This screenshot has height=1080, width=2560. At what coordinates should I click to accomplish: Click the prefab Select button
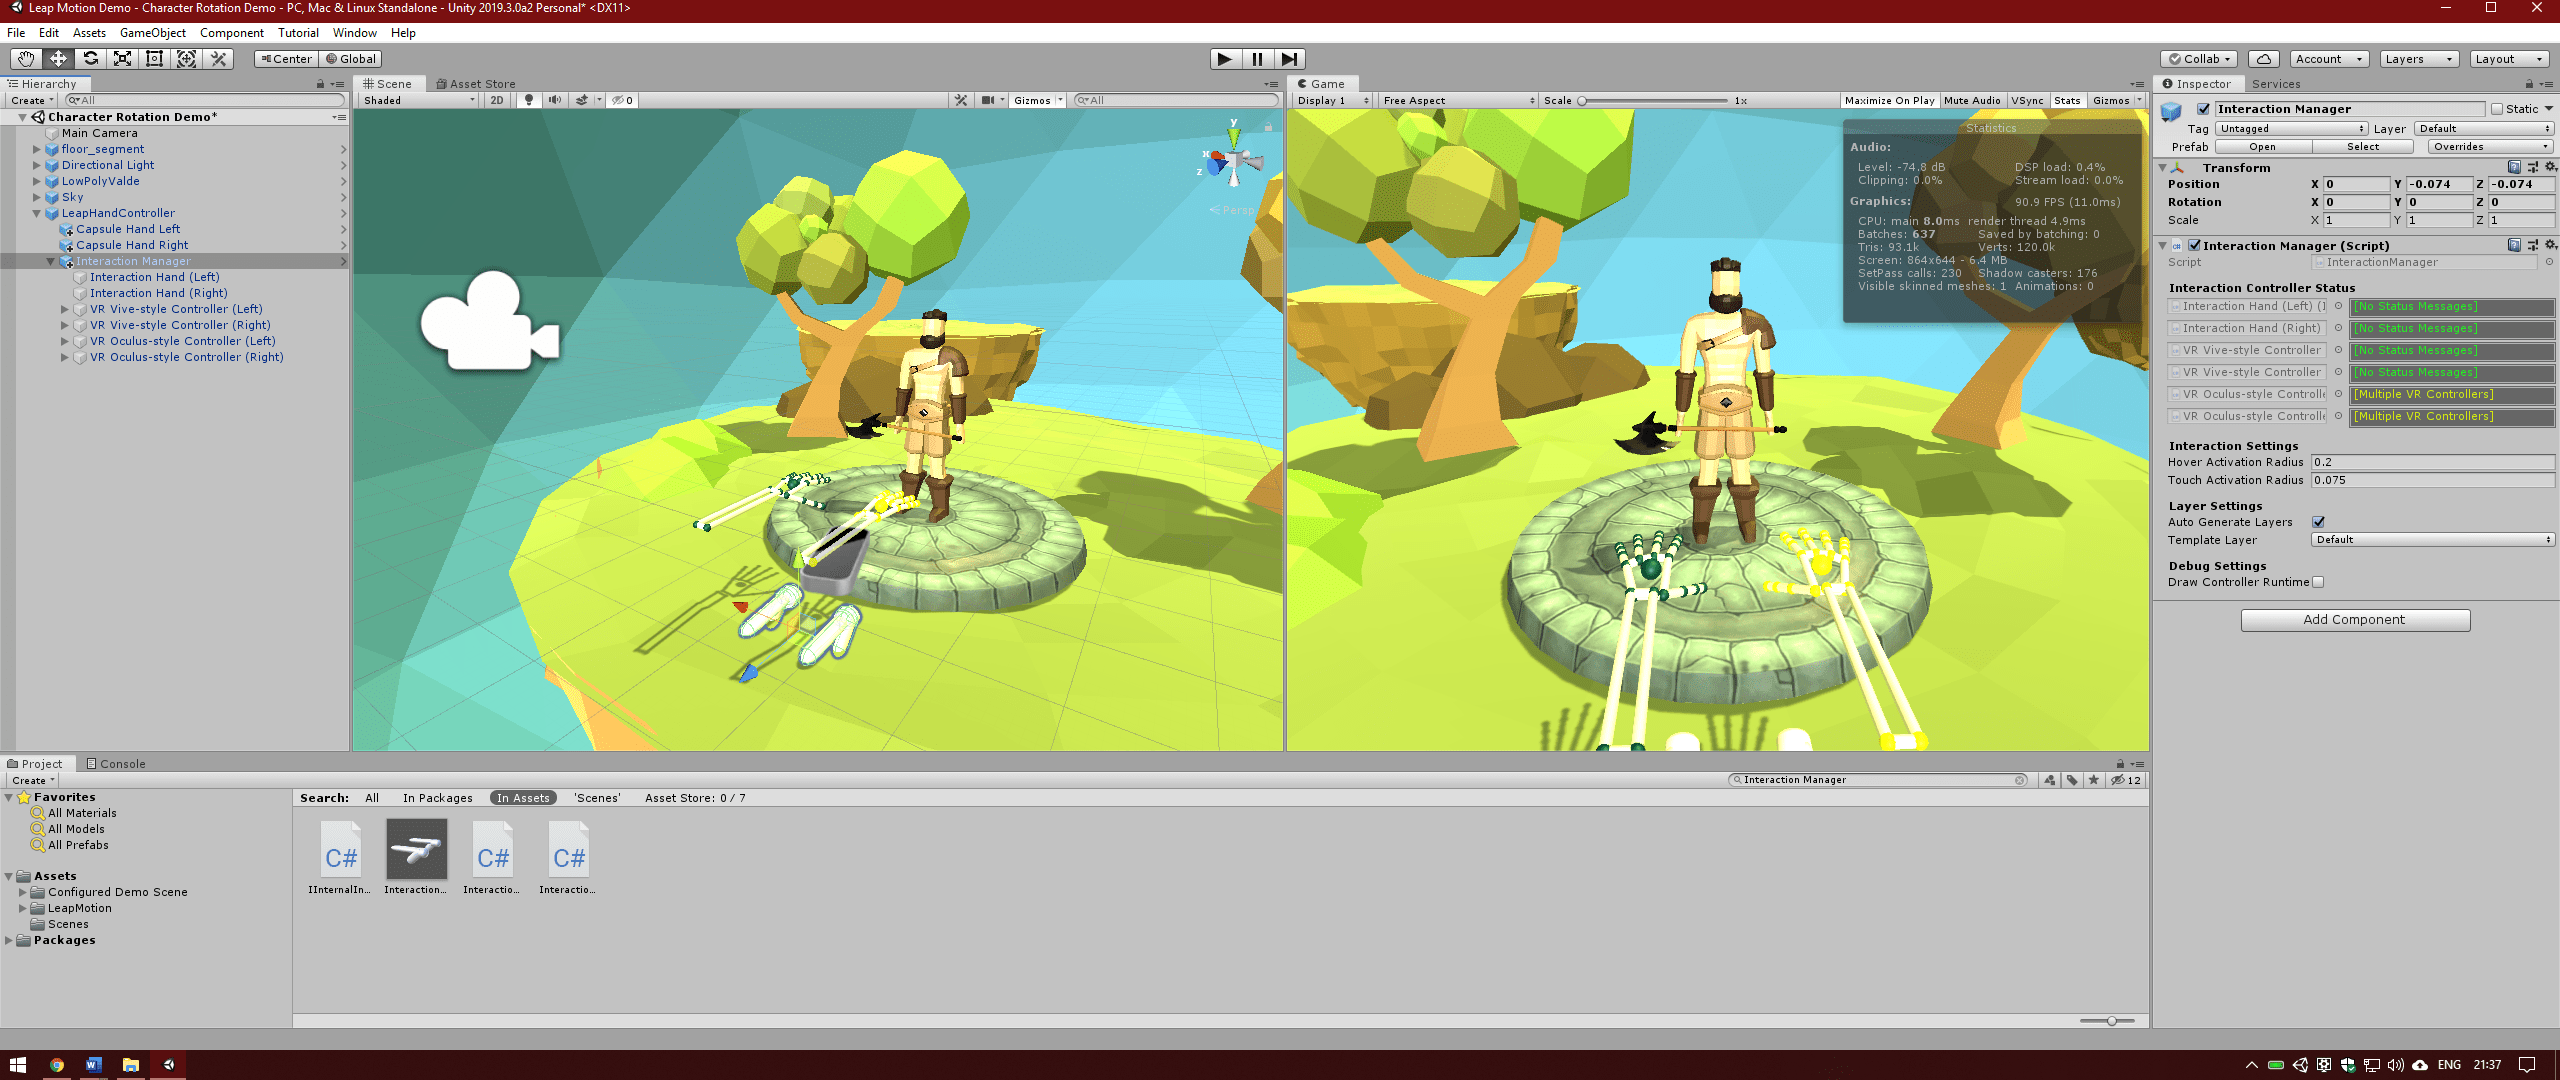2363,146
